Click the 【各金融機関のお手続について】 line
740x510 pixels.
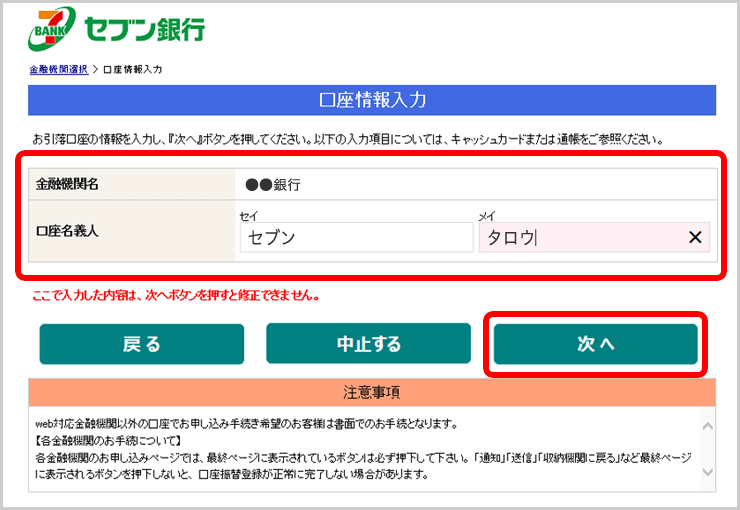(108, 441)
